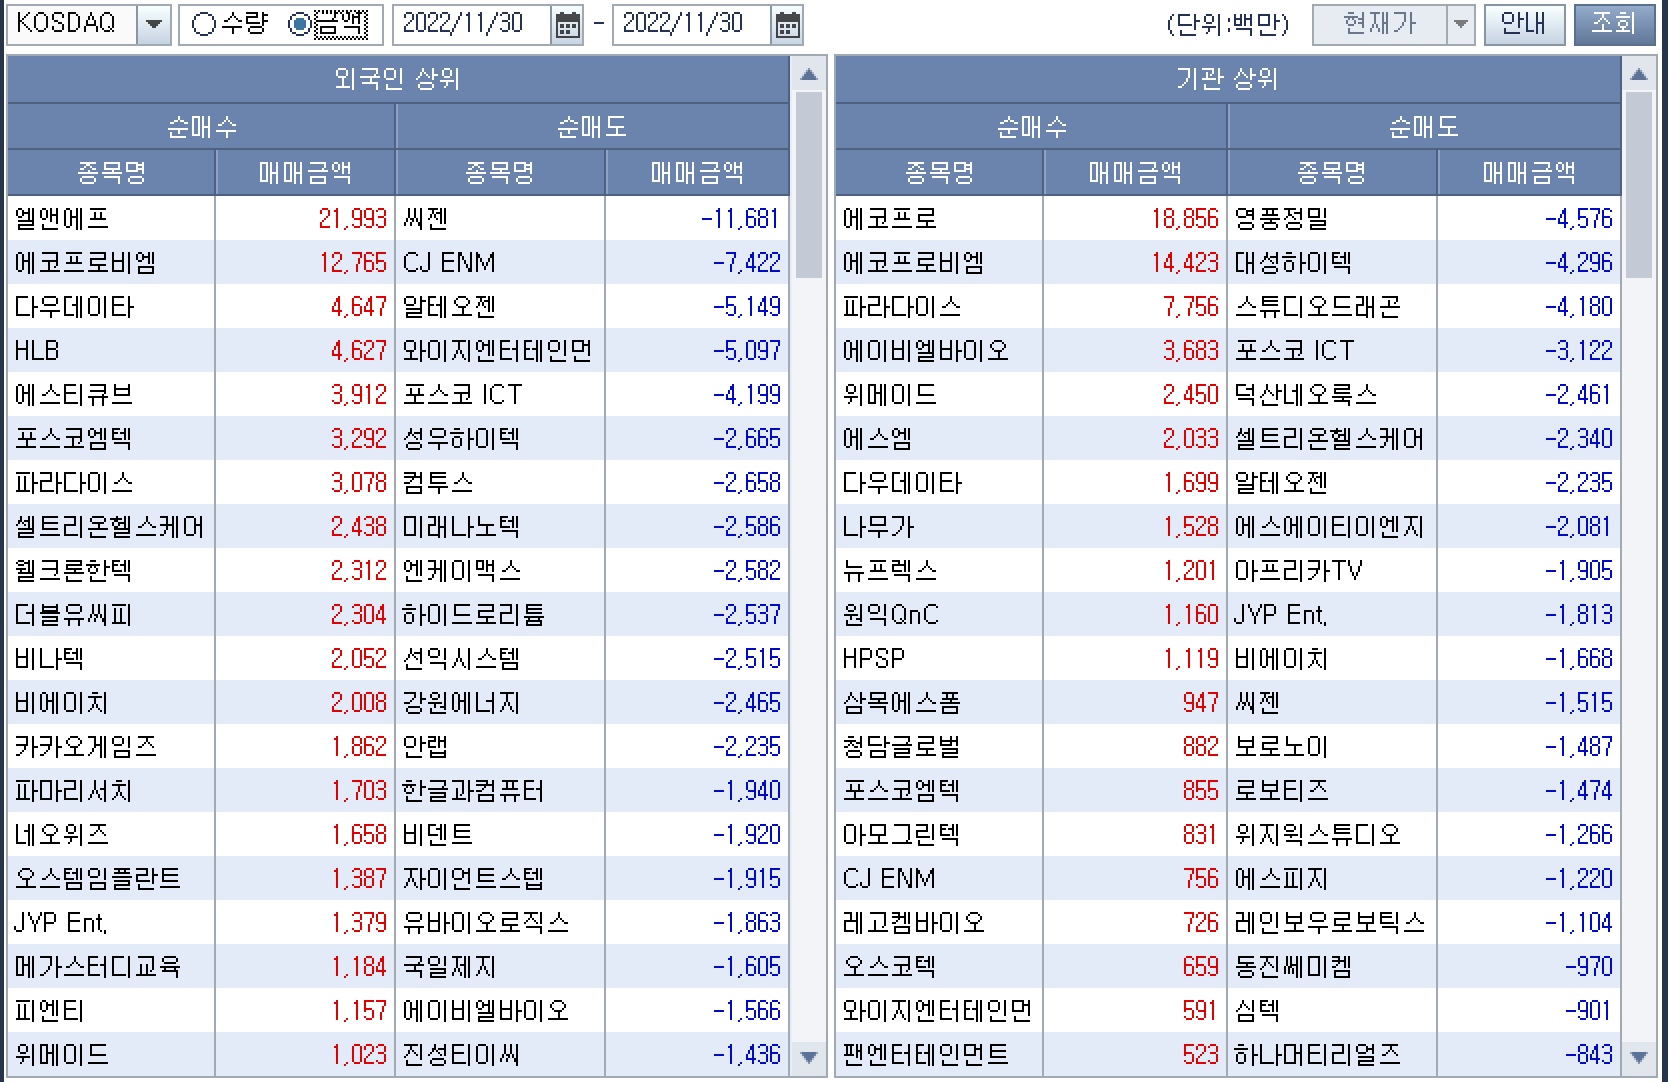Click 순매수 header under 외국인 상위

[202, 127]
